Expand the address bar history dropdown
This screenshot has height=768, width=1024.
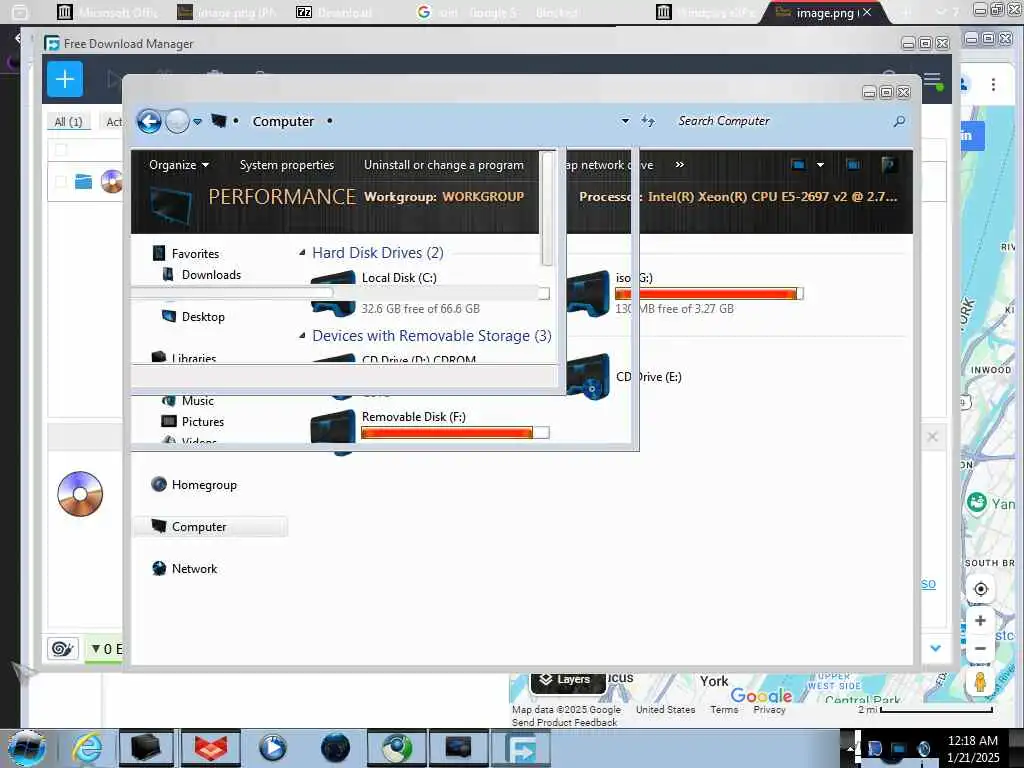coord(625,121)
